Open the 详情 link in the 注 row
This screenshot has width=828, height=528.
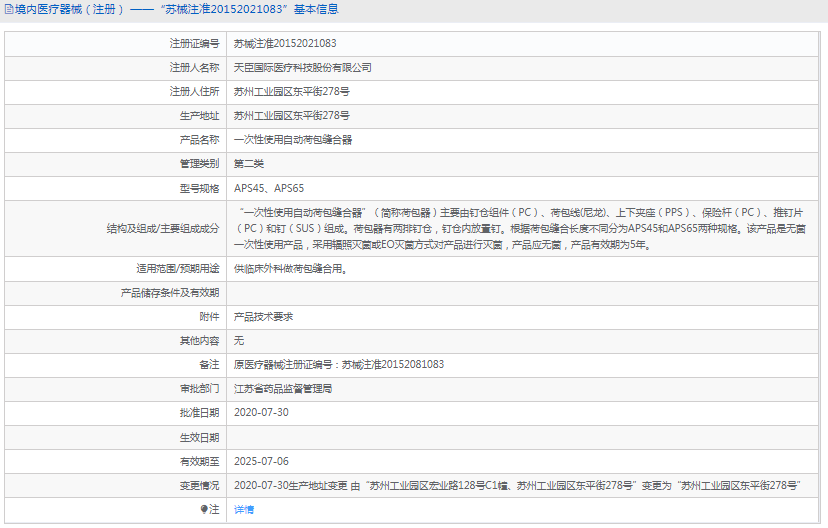244,510
